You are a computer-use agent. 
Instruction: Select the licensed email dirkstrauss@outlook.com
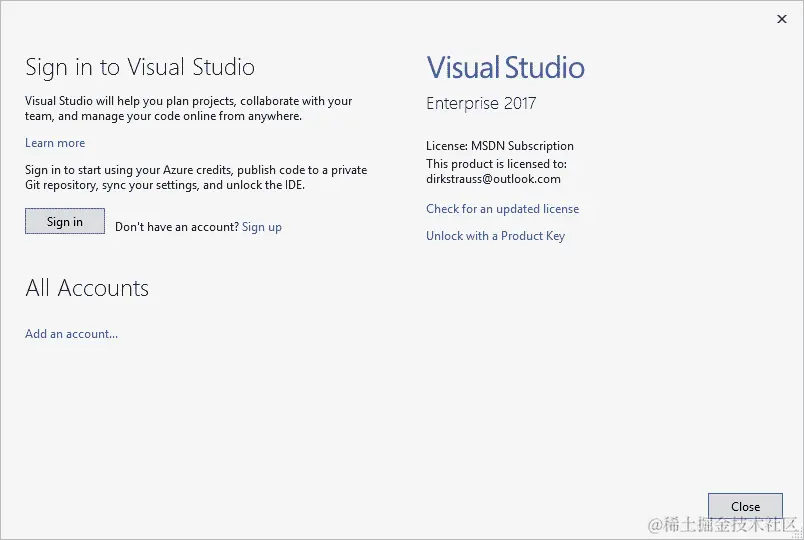click(493, 179)
